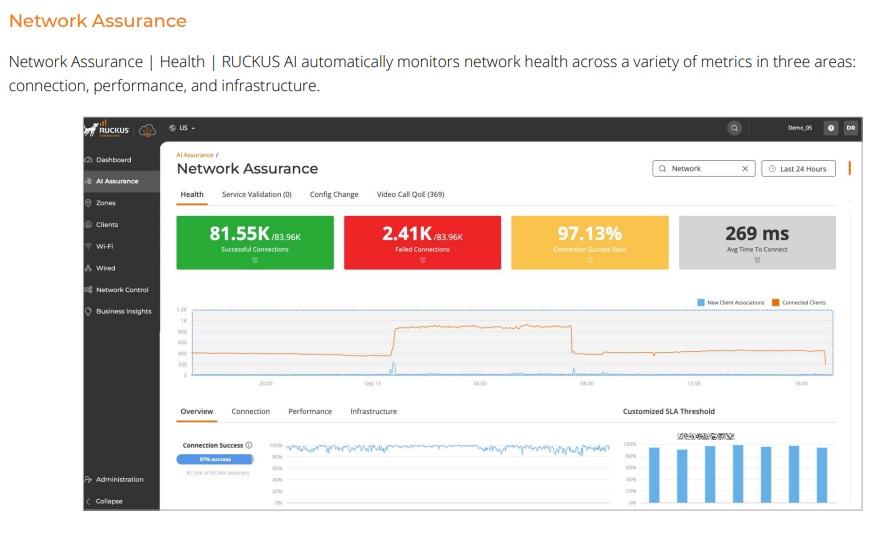The height and width of the screenshot is (539, 886).
Task: Click the Dashboard sidebar icon
Action: 89,160
